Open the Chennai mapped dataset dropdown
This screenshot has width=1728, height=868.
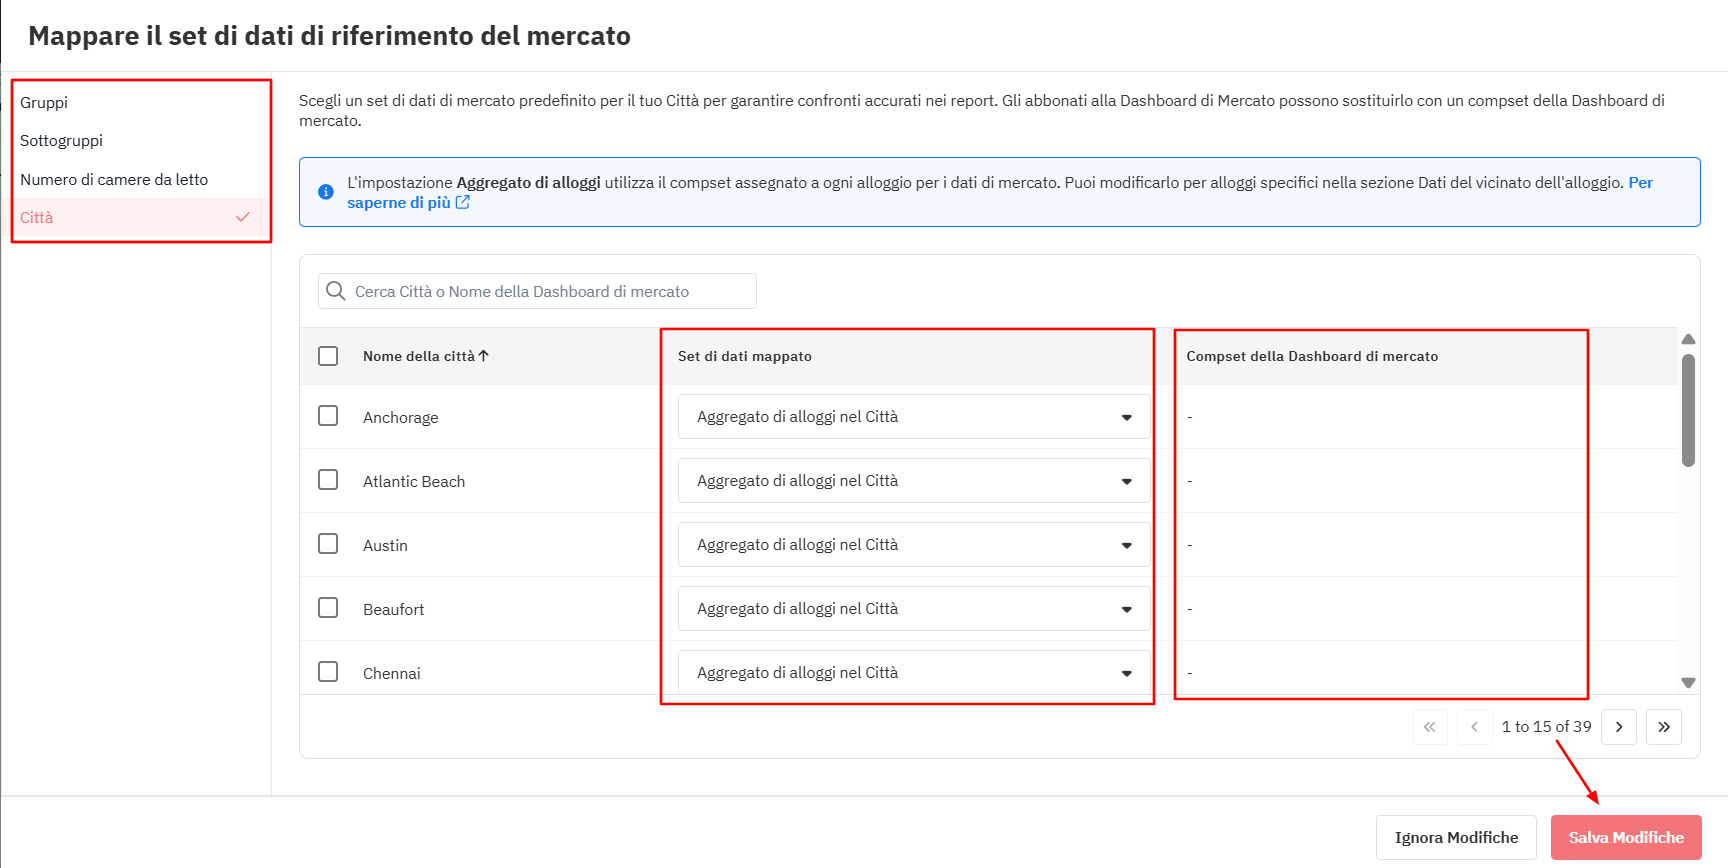tap(913, 673)
